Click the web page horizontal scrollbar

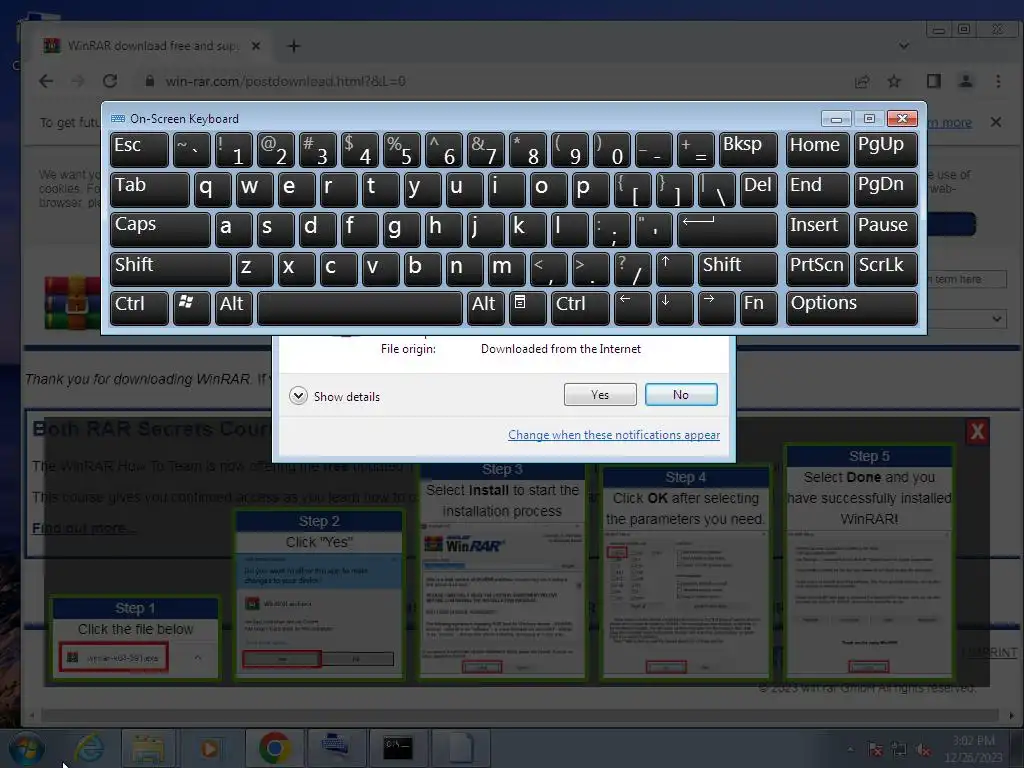520,715
